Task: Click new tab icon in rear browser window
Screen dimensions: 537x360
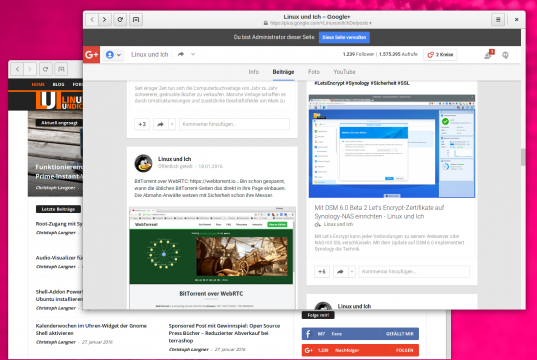Action: tap(61, 69)
